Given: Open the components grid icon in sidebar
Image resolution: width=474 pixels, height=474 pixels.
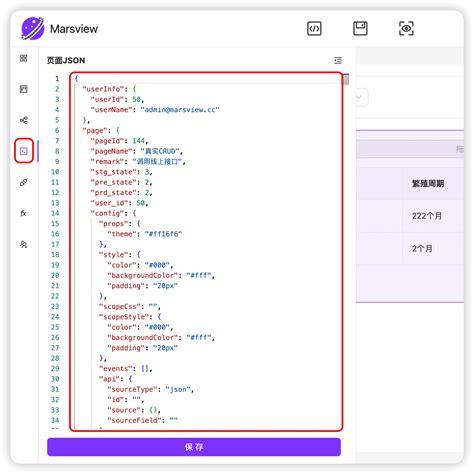Looking at the screenshot, I should (x=23, y=58).
